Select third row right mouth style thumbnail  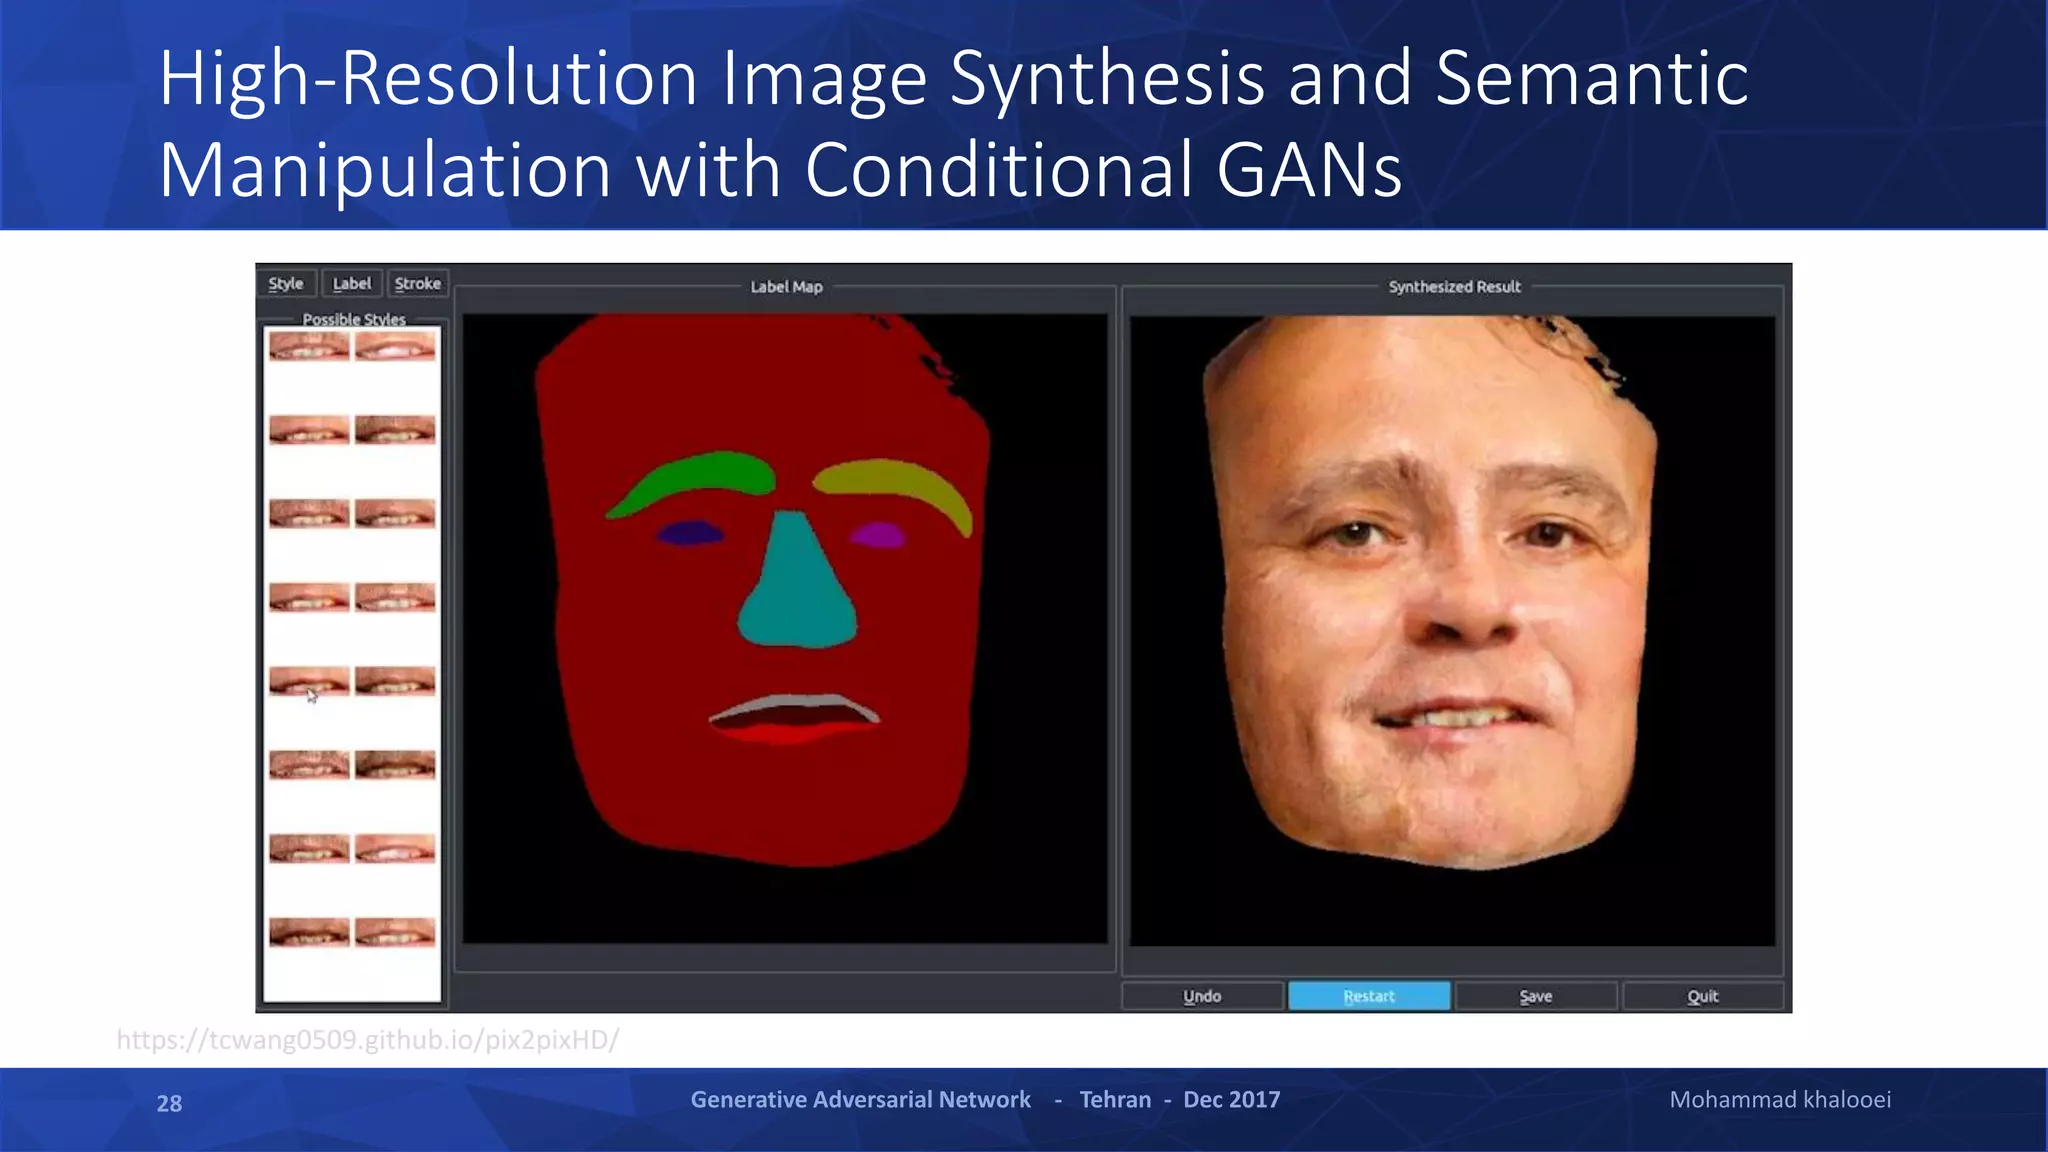[x=395, y=514]
